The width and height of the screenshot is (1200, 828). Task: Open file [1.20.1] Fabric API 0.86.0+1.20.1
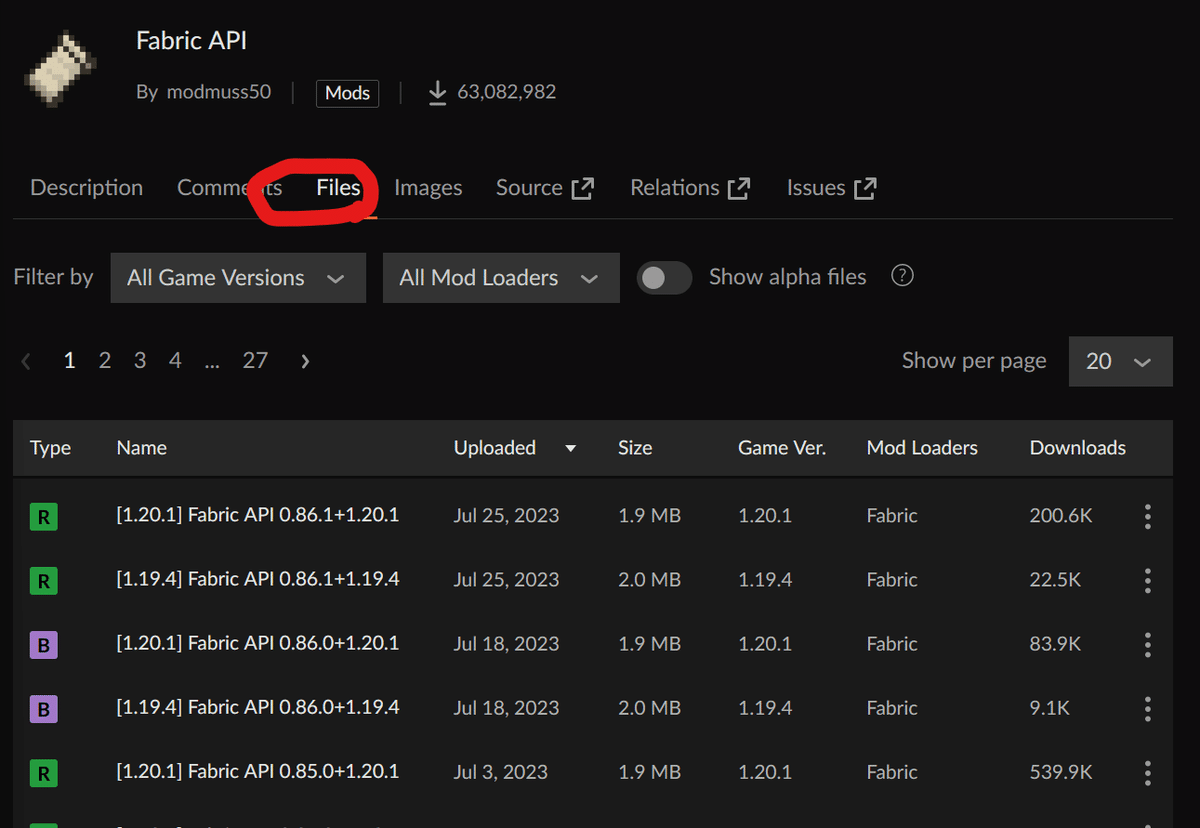tap(258, 643)
